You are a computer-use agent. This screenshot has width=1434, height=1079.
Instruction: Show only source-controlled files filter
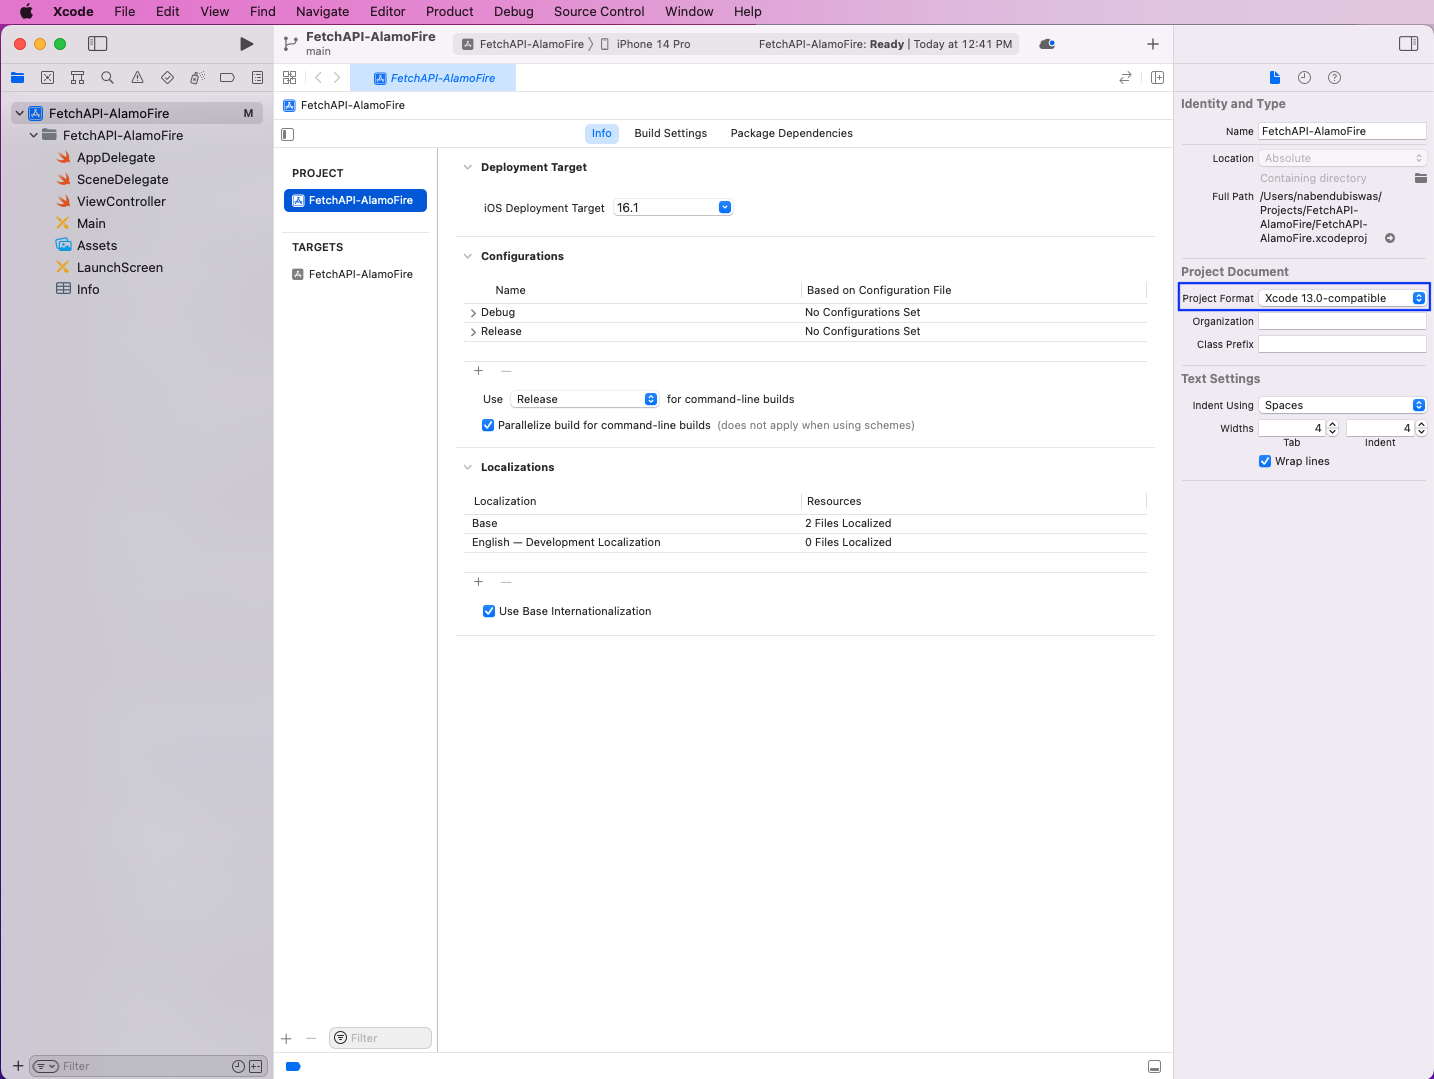[x=256, y=1067]
